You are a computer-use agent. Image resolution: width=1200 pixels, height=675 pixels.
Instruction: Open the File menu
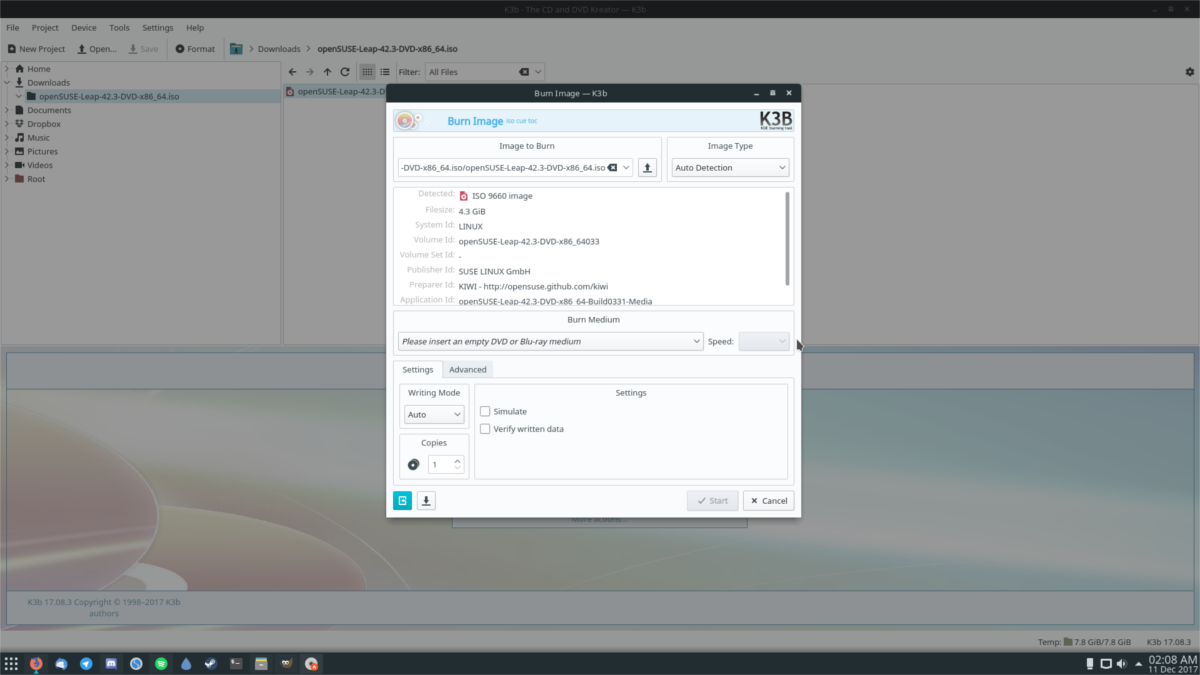pos(12,28)
